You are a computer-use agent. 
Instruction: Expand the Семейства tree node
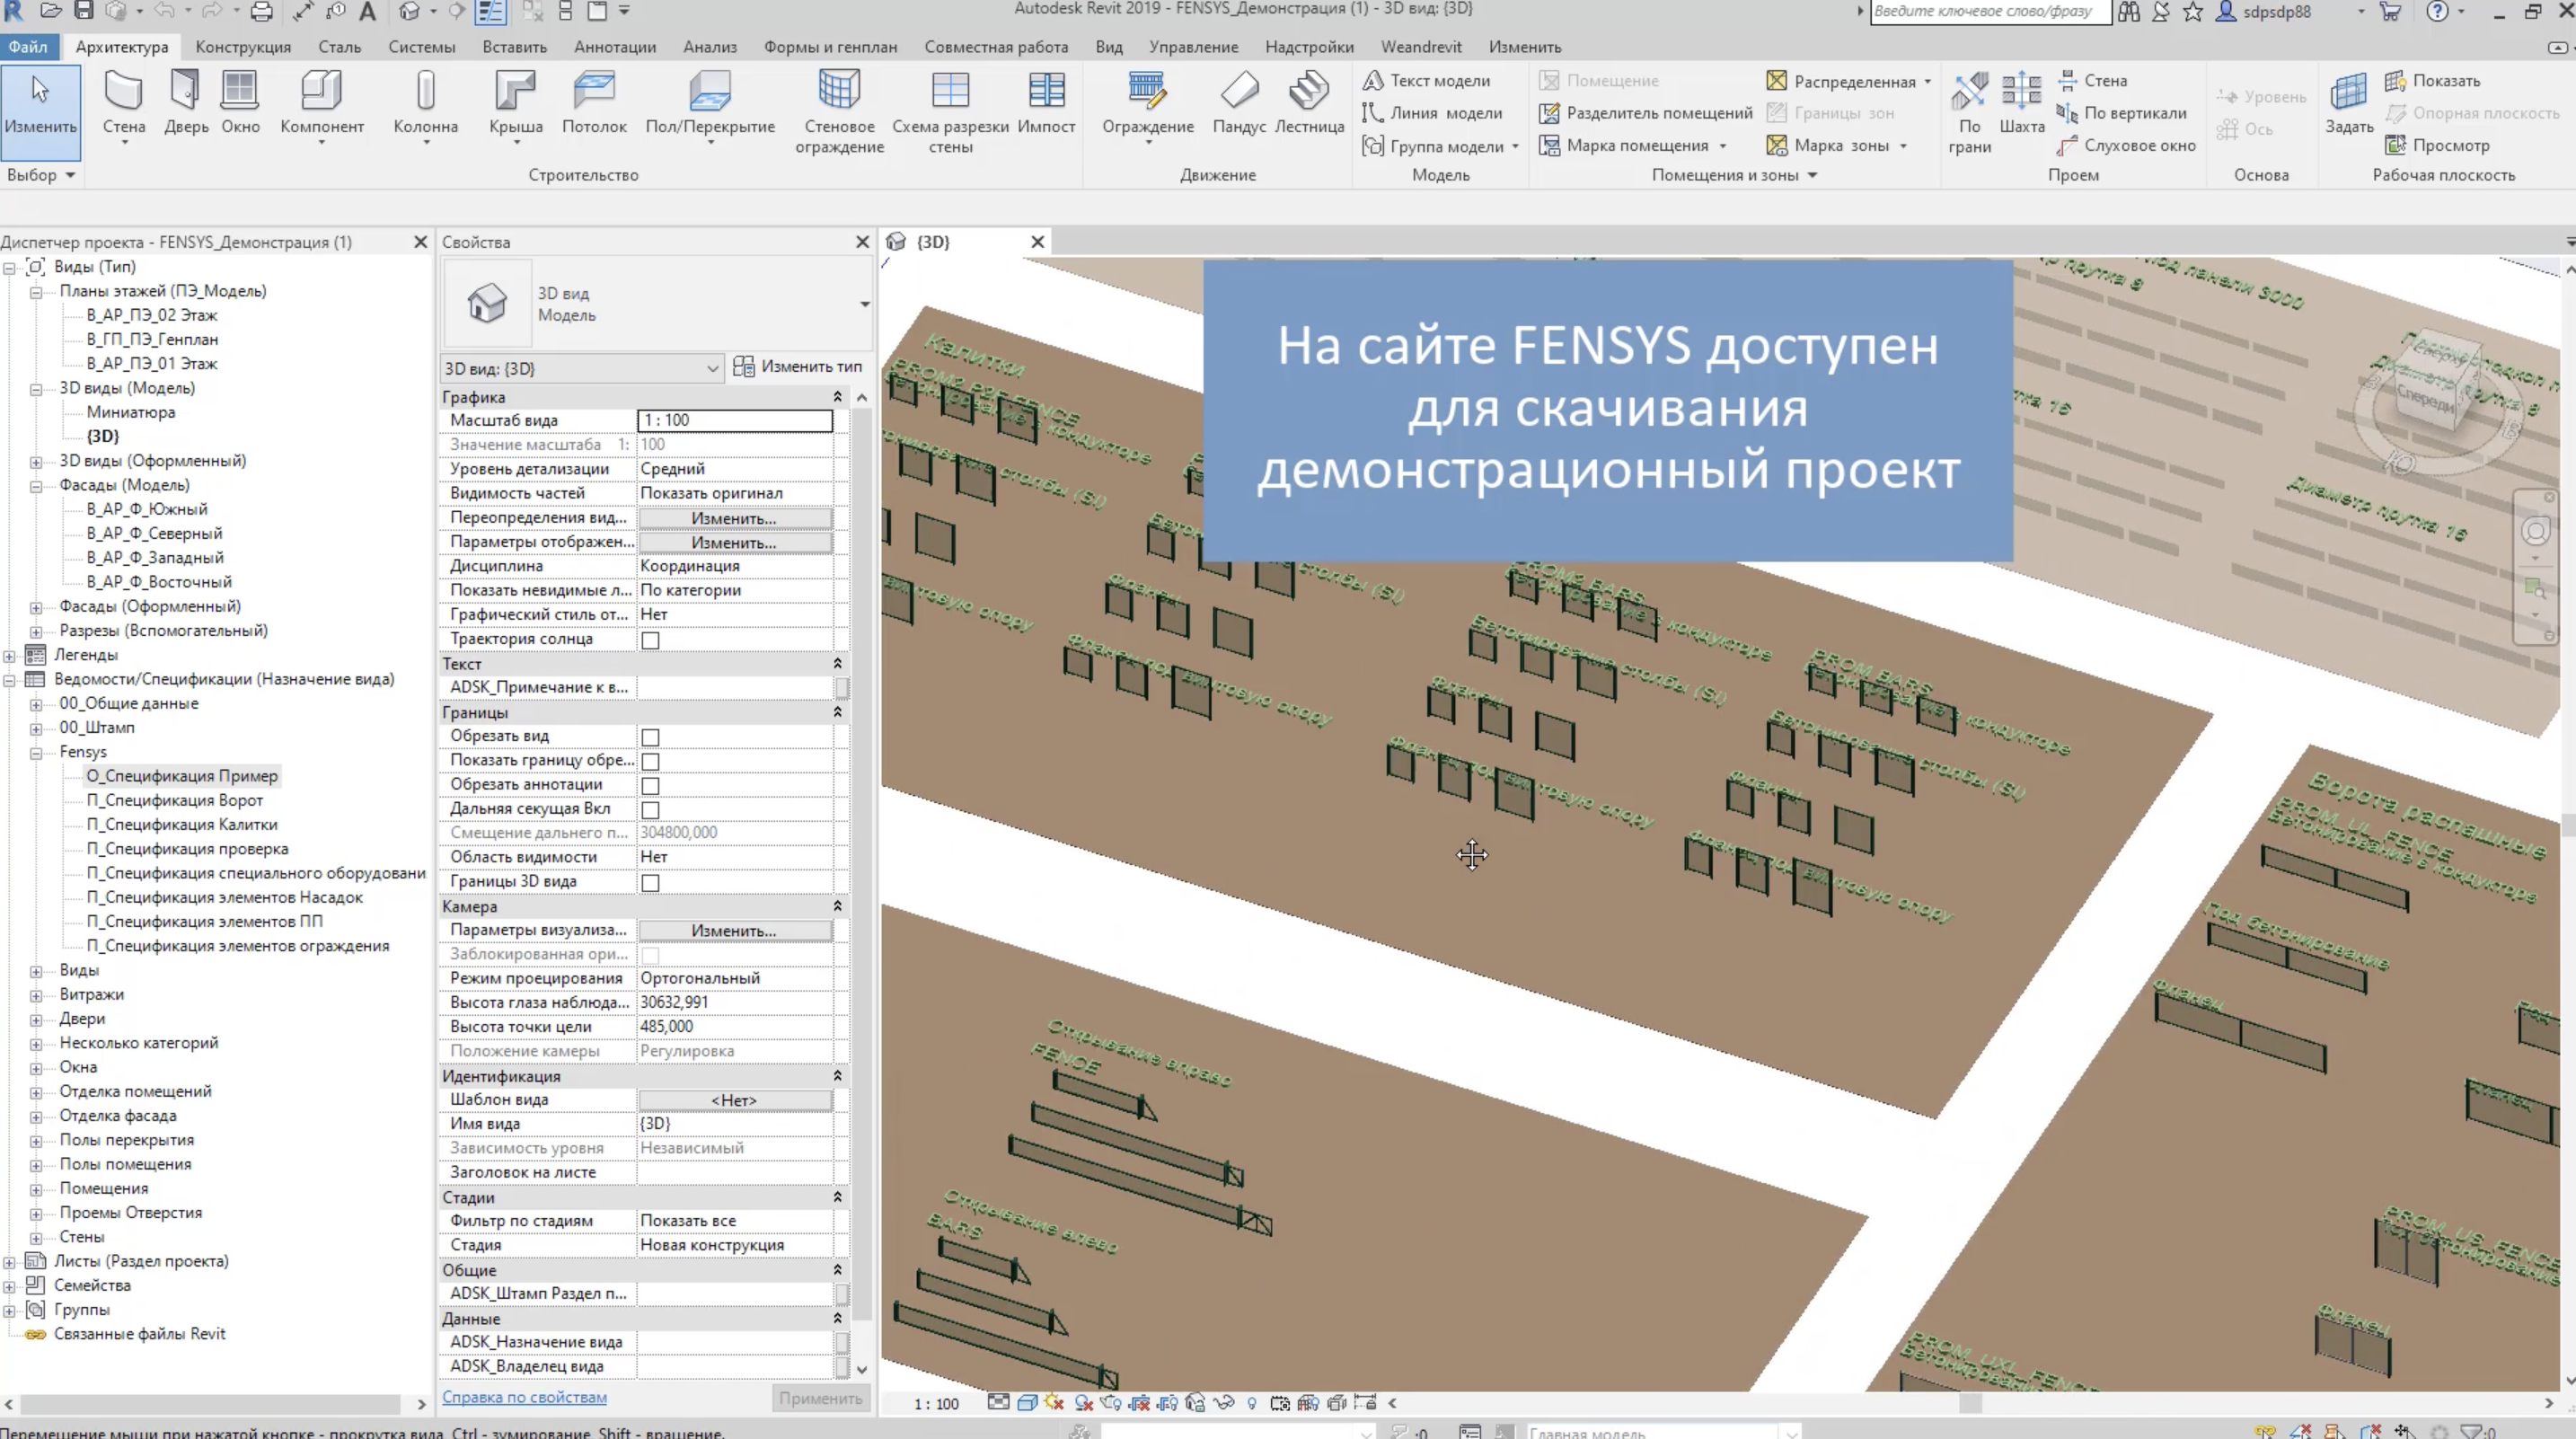(x=10, y=1286)
